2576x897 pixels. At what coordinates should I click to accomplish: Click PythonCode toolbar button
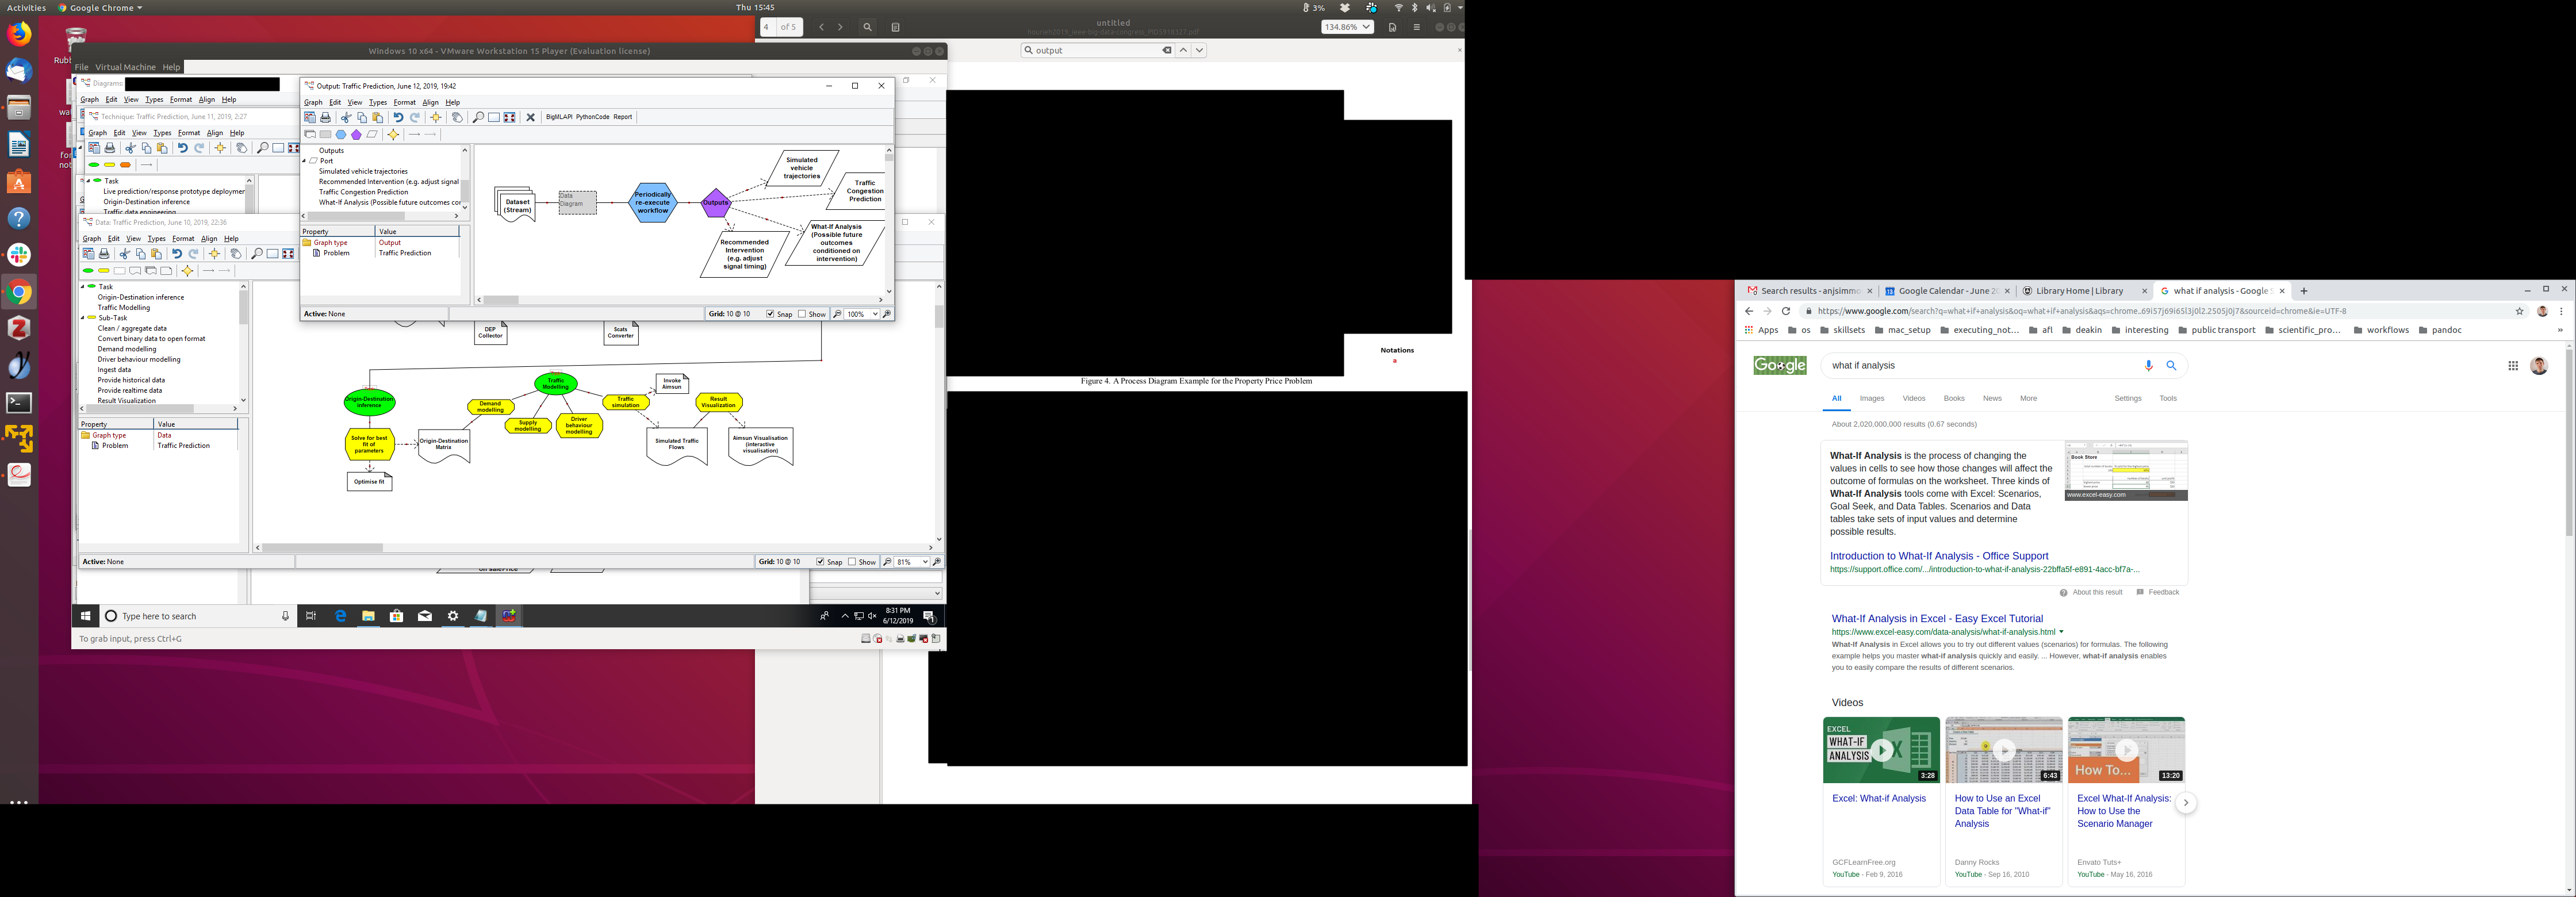(x=592, y=117)
